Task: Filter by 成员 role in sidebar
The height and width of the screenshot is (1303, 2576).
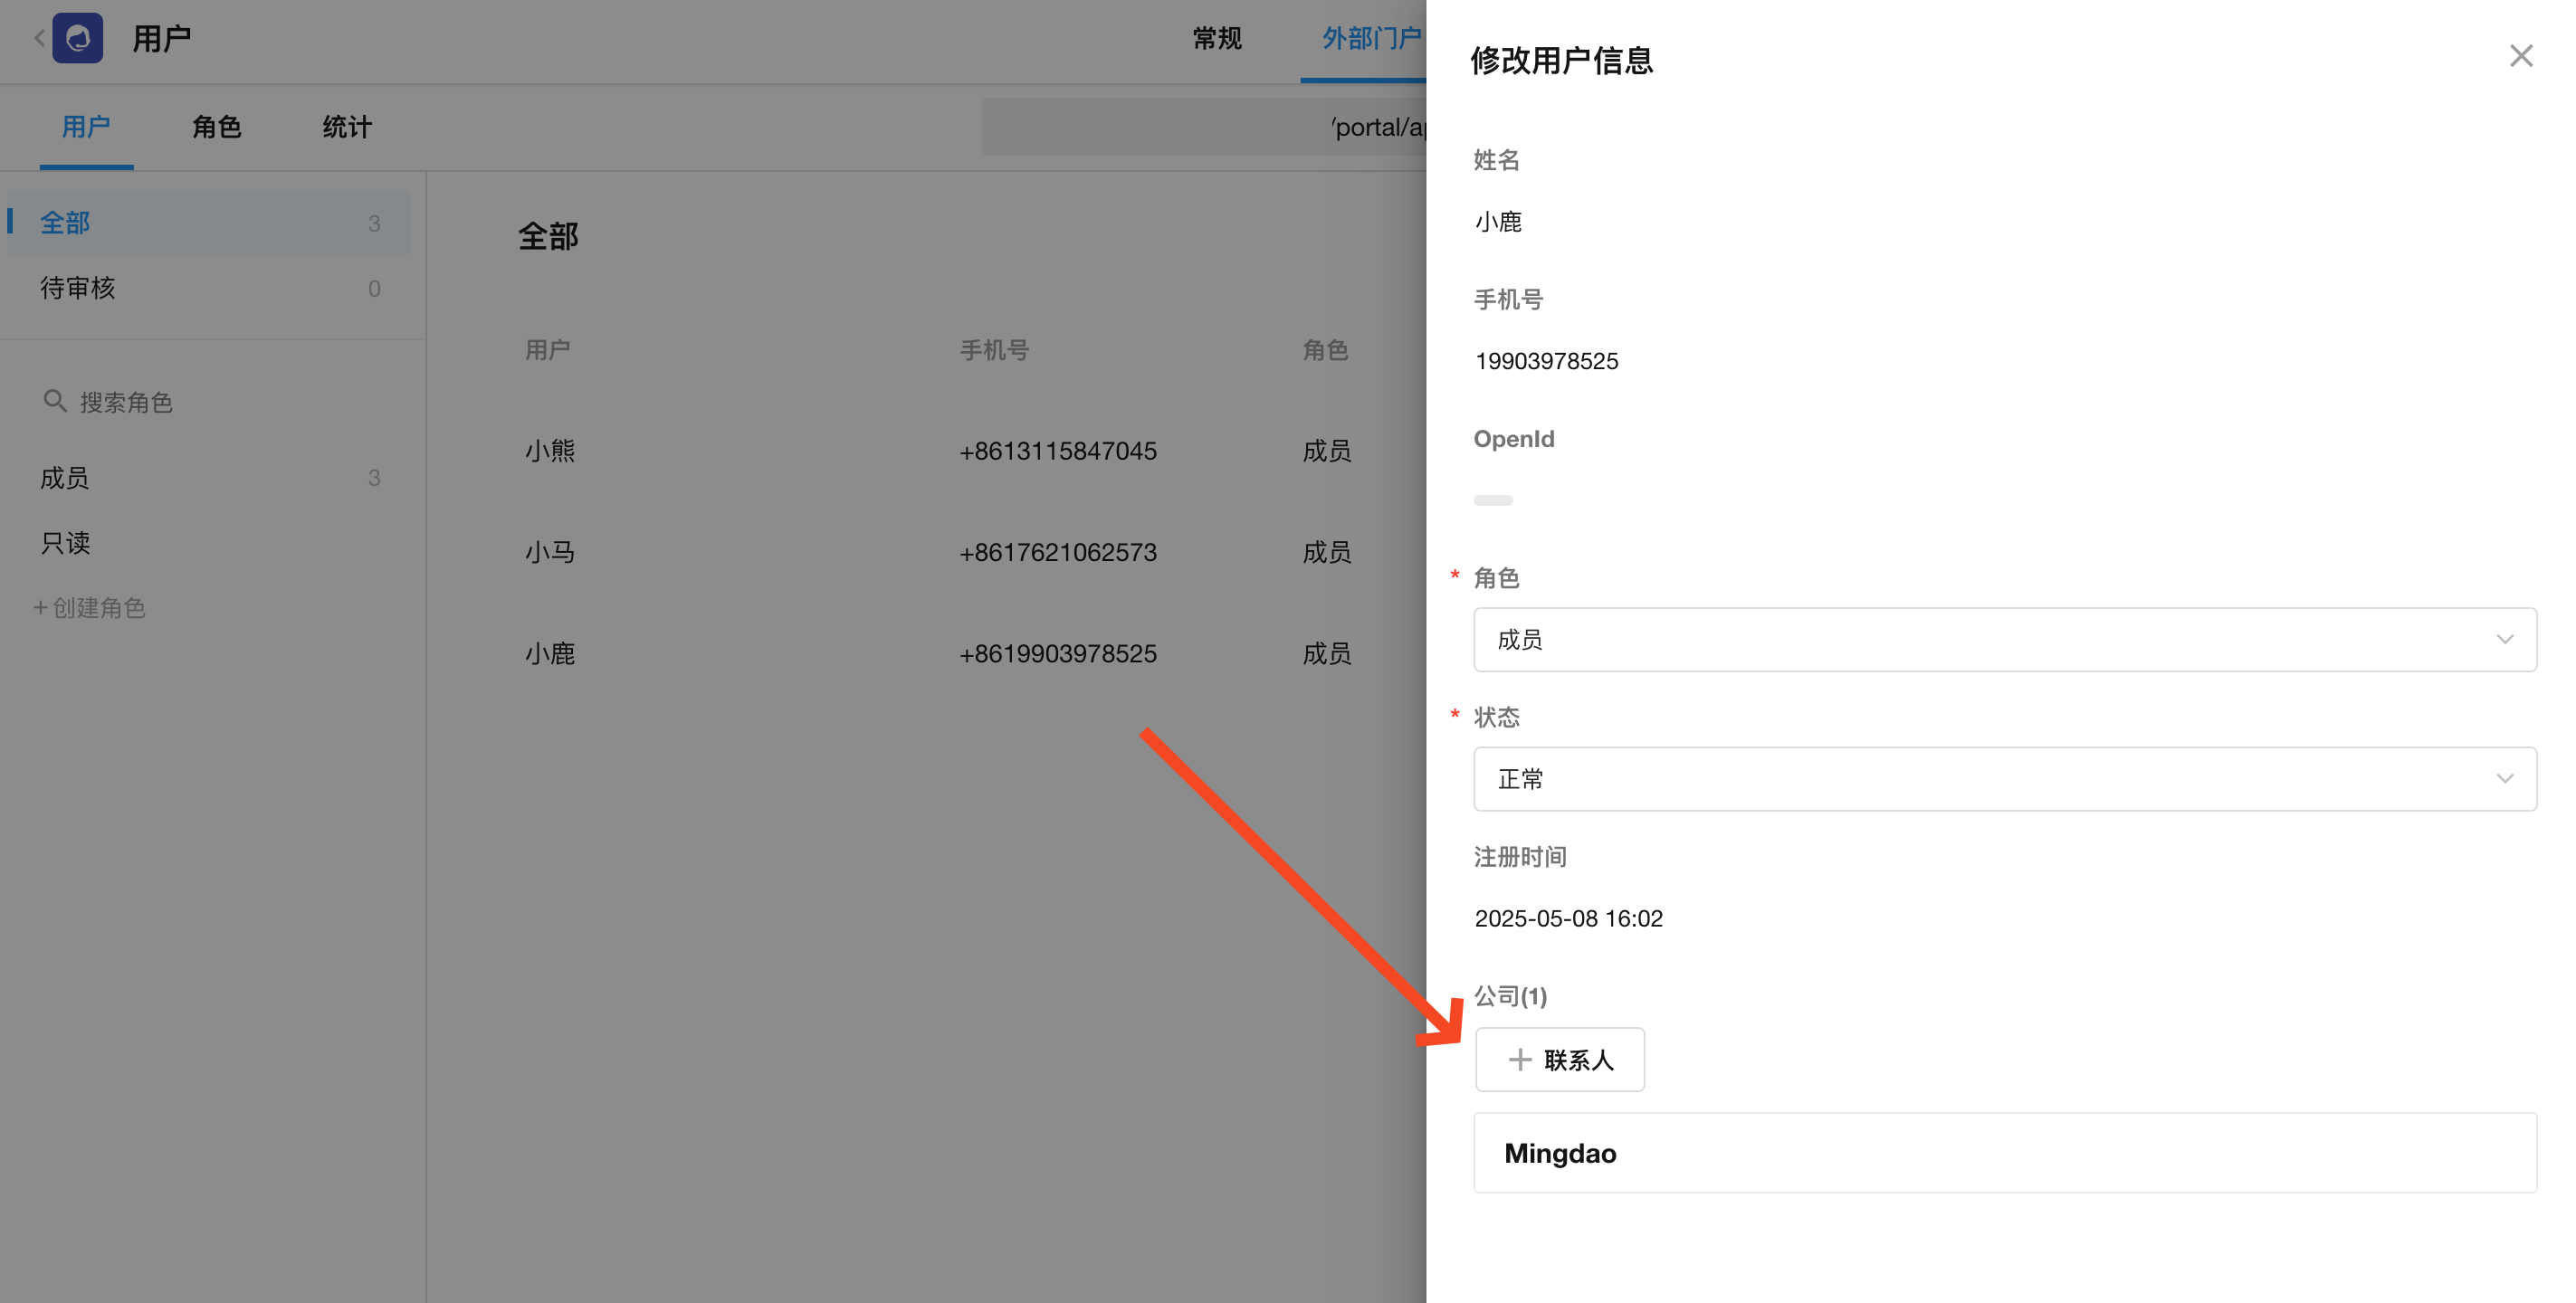Action: [x=66, y=477]
